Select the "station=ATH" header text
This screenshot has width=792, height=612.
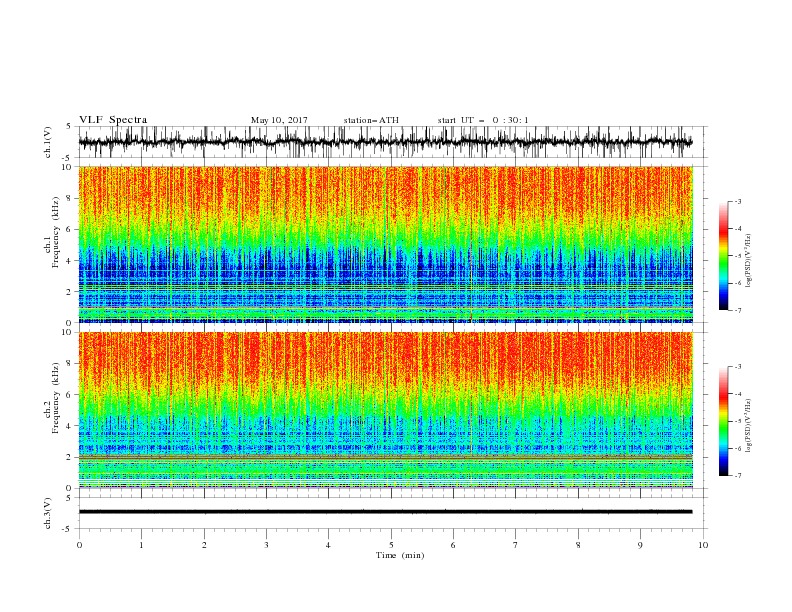tap(371, 120)
